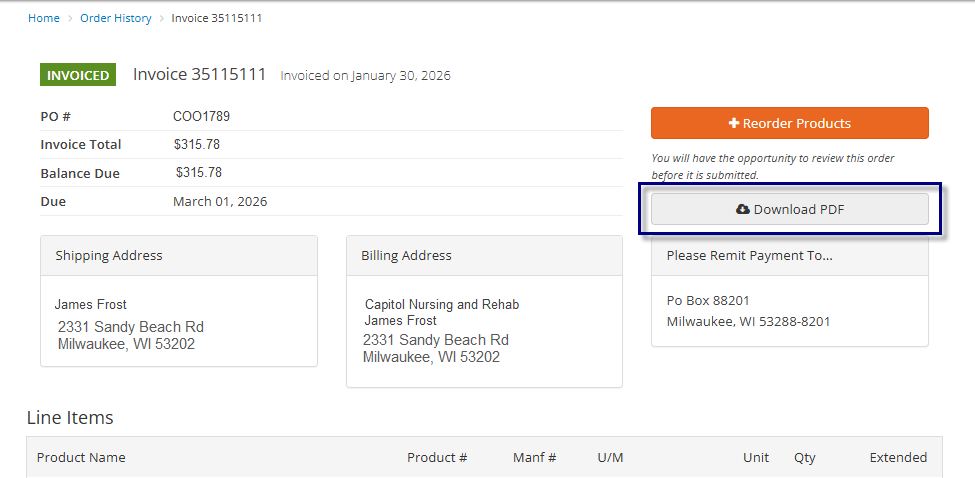Screen dimensions: 975x478
Task: Click the Invoice Total value $315.78
Action: 196,144
